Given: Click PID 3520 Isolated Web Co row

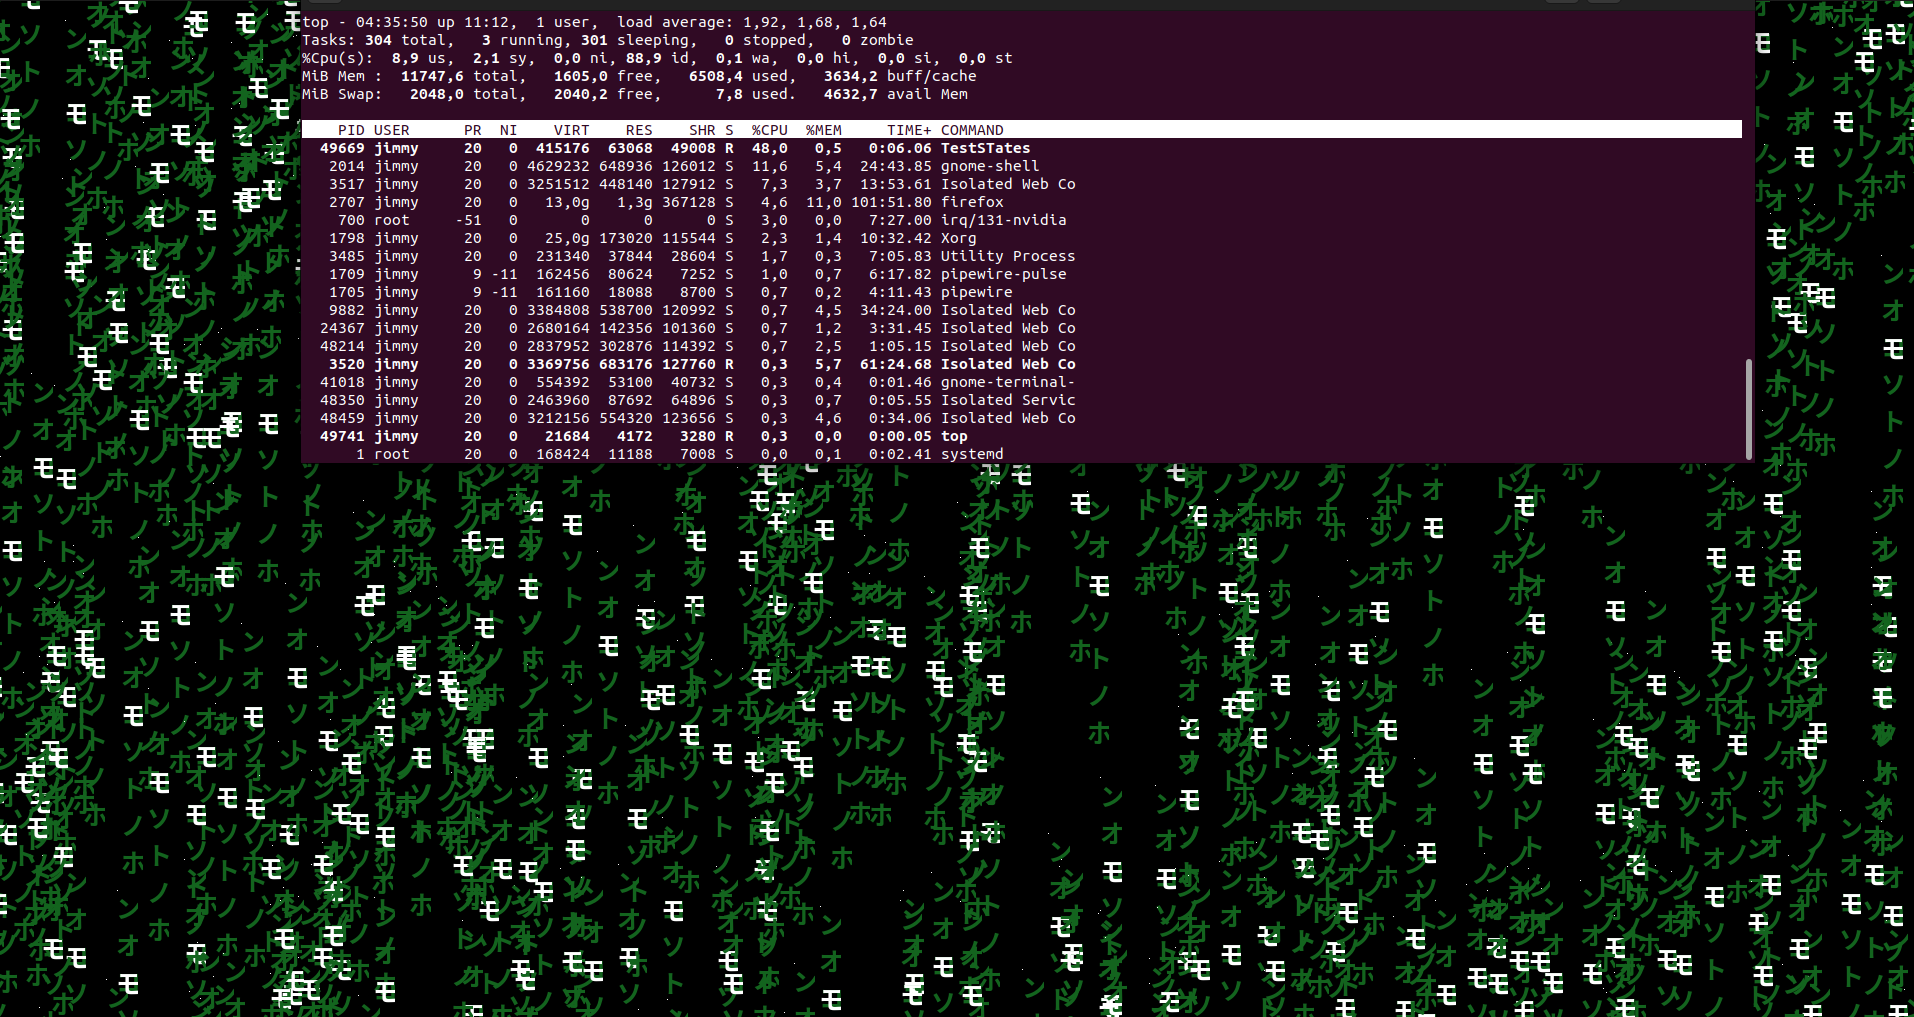Looking at the screenshot, I should click(1021, 364).
